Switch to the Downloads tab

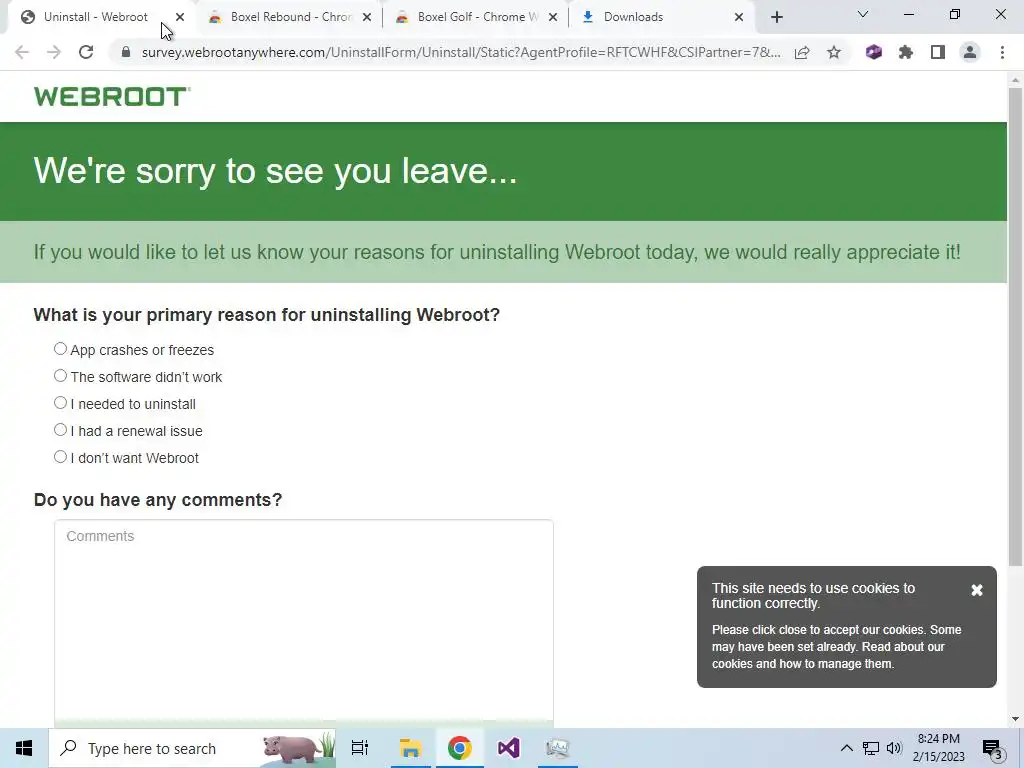click(662, 17)
